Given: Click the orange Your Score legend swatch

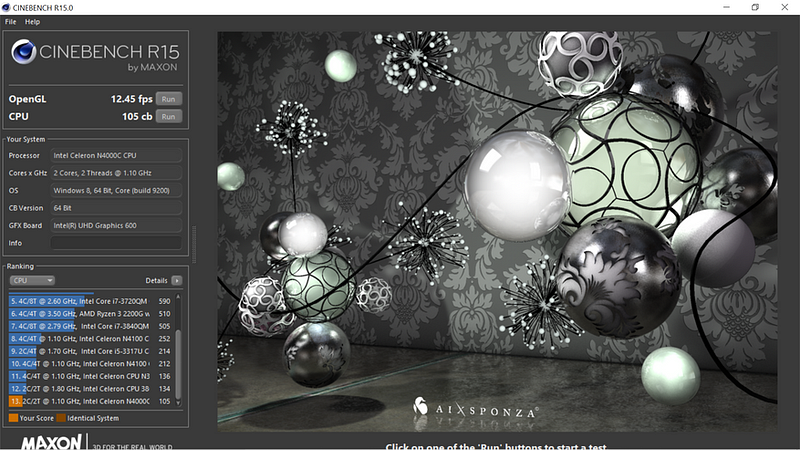Looking at the screenshot, I should point(13,418).
